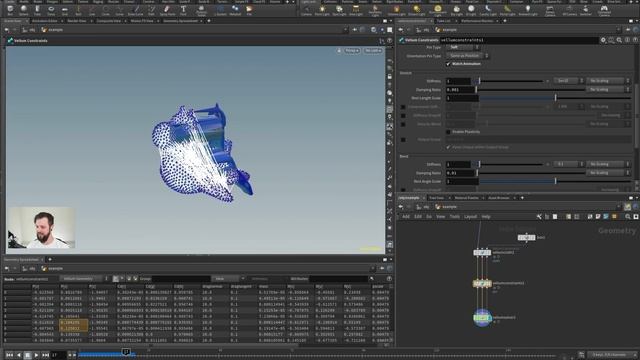Click the example path button in viewport
Screen dimensions: 640x360
tap(53, 30)
